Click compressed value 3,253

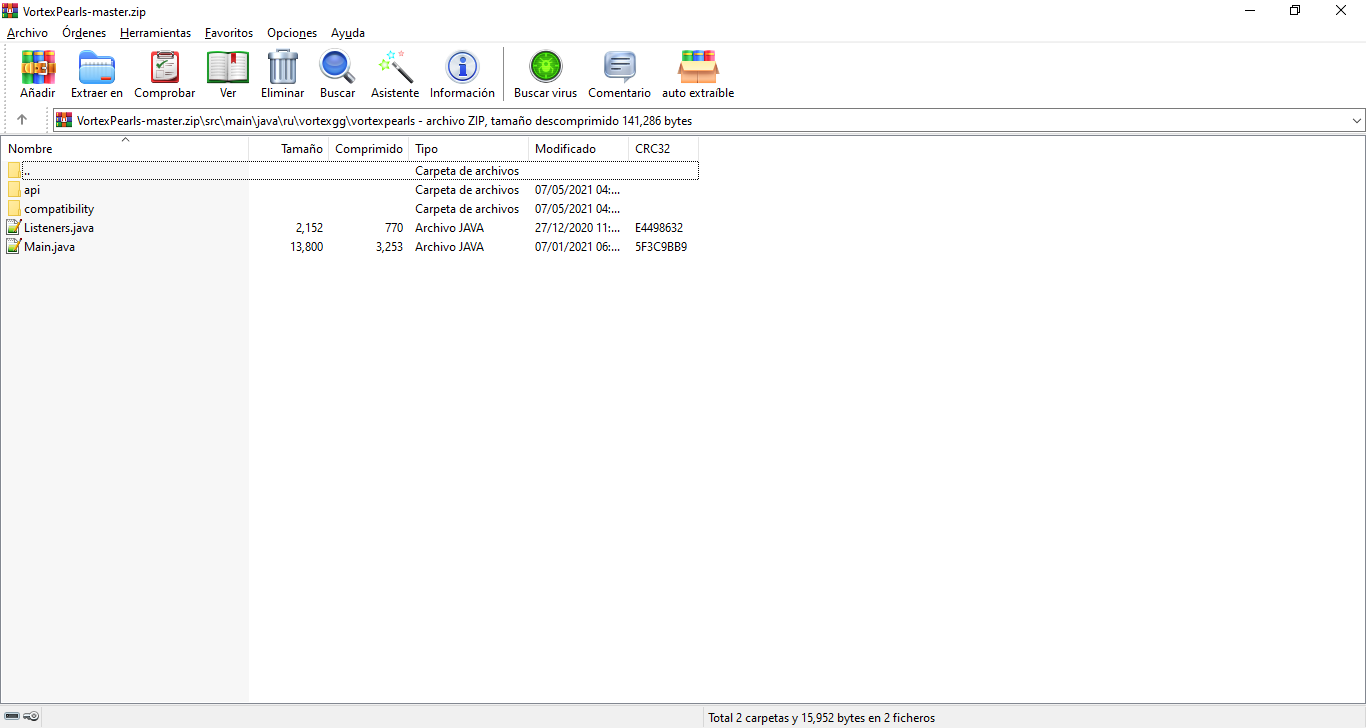pos(389,247)
